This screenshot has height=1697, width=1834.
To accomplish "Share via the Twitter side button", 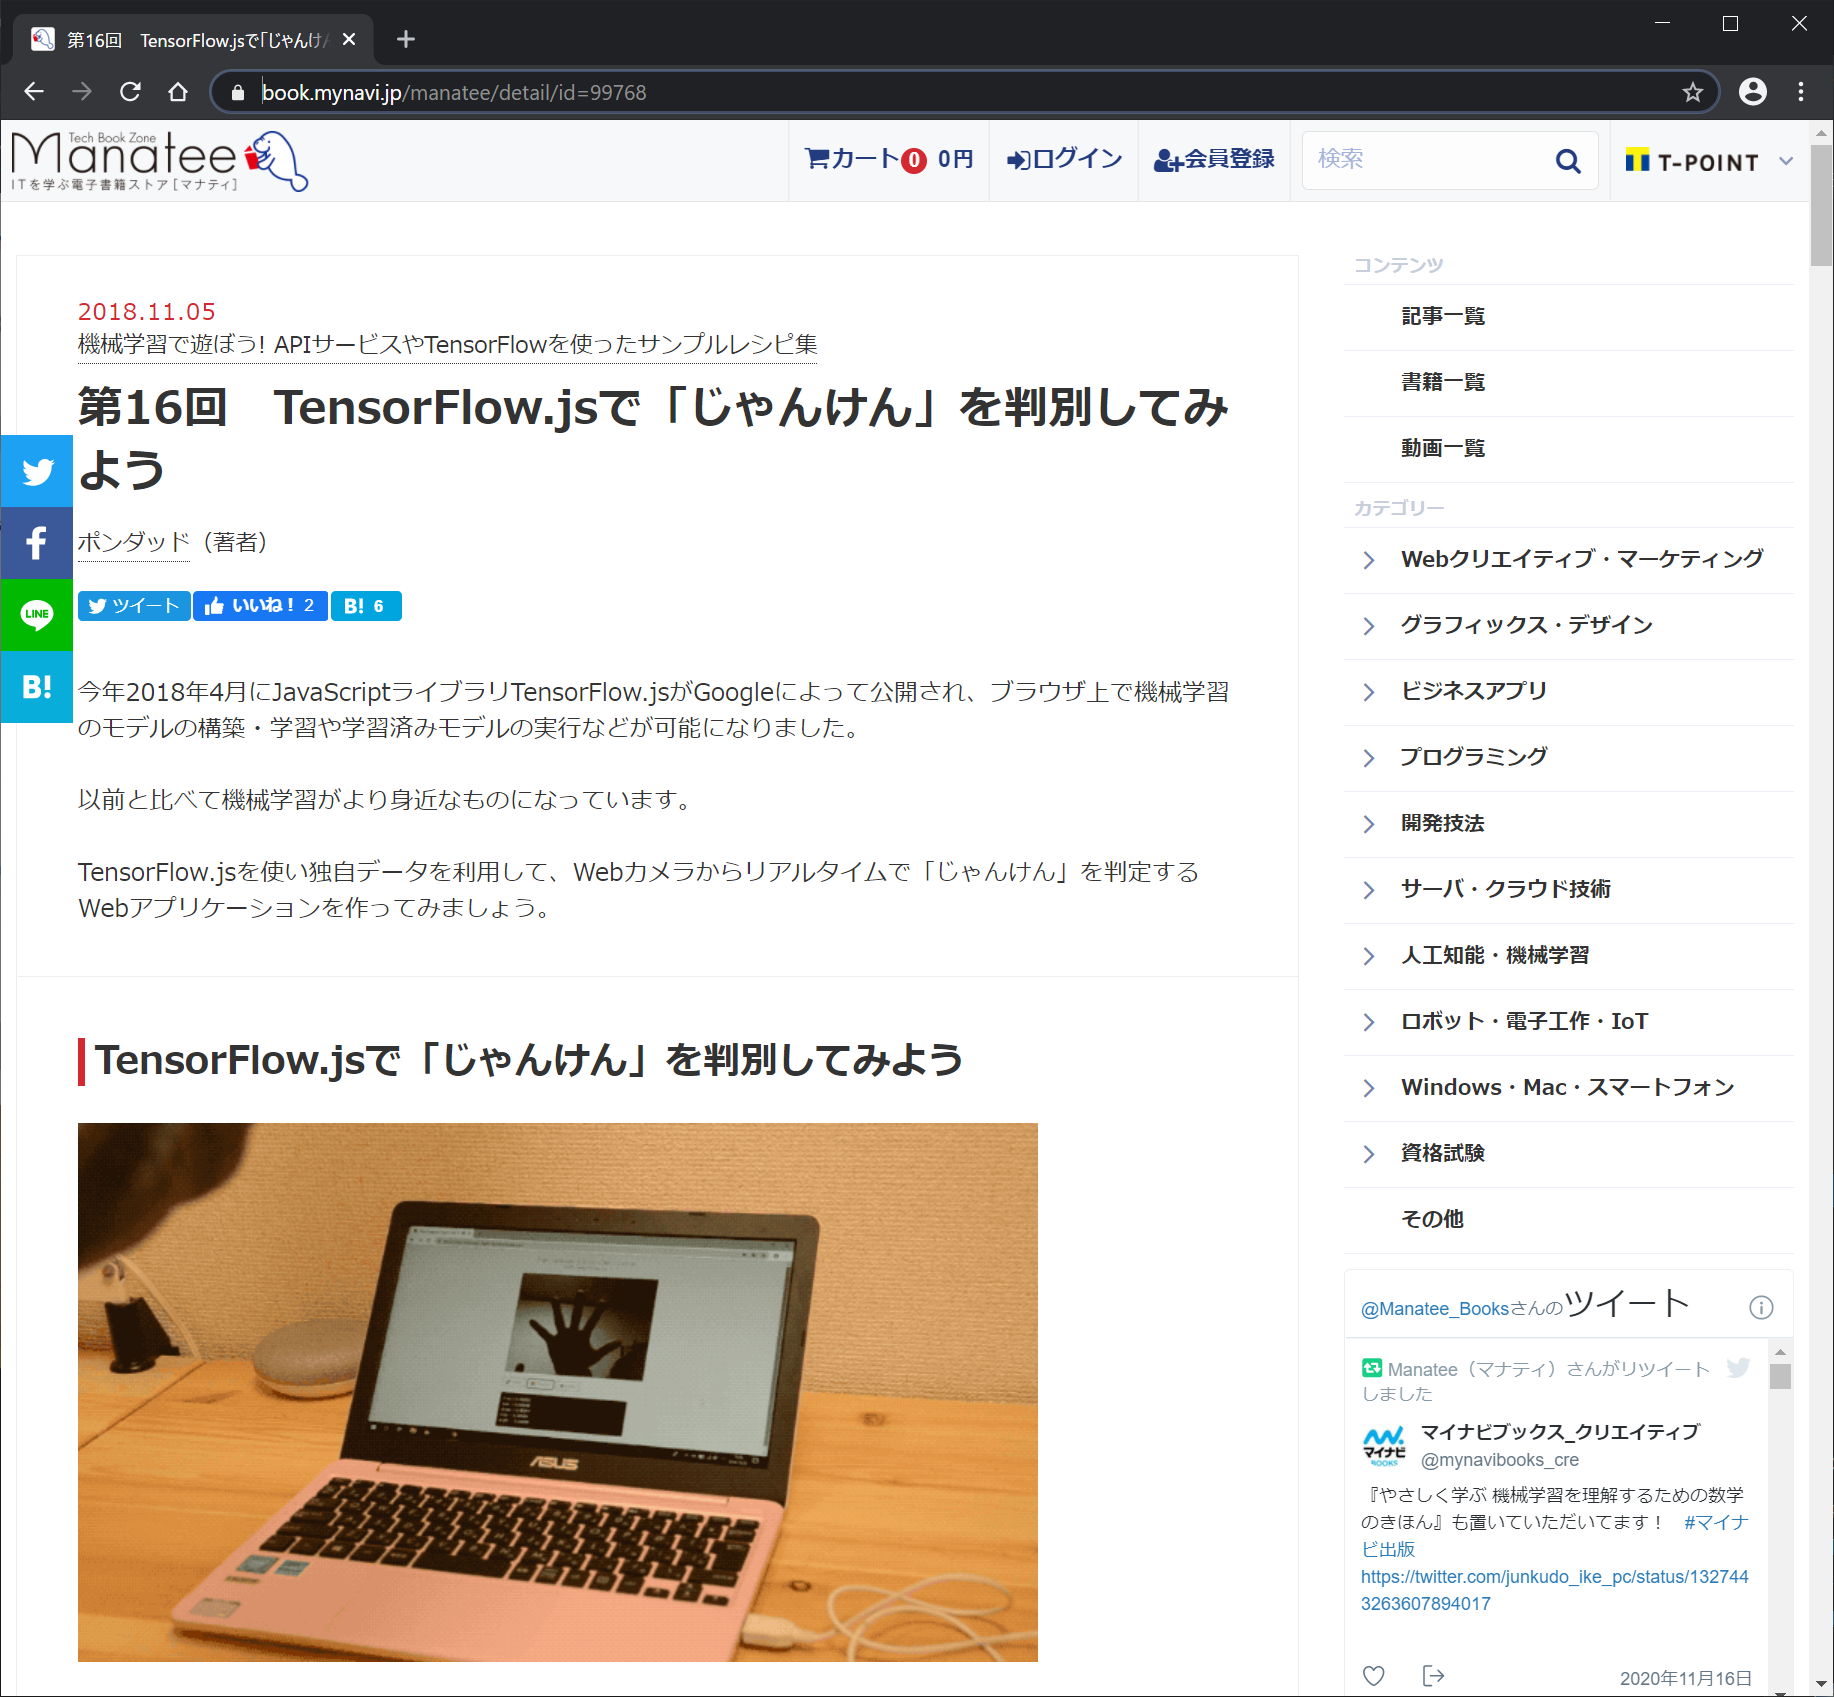I will point(37,471).
